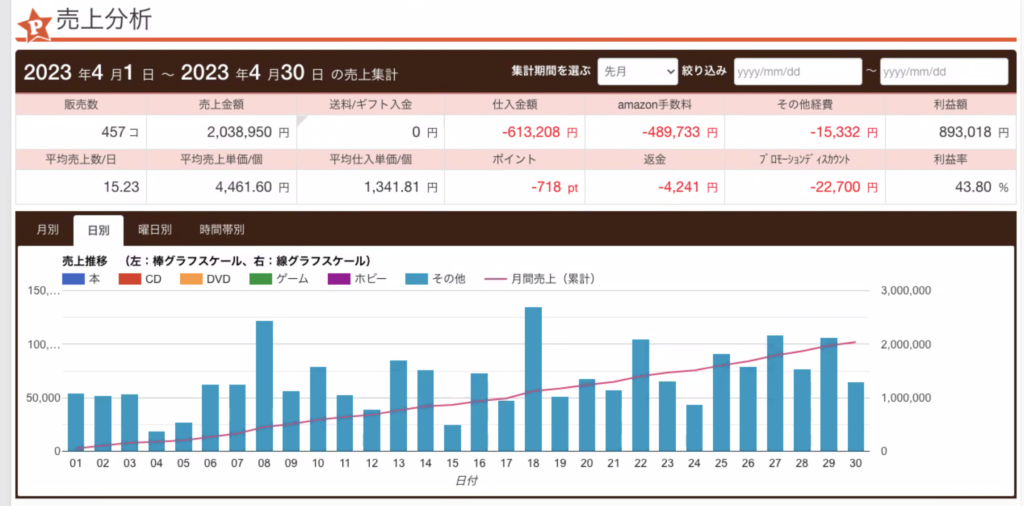1024x506 pixels.
Task: Open the 曜日別 tab
Action: pos(155,230)
